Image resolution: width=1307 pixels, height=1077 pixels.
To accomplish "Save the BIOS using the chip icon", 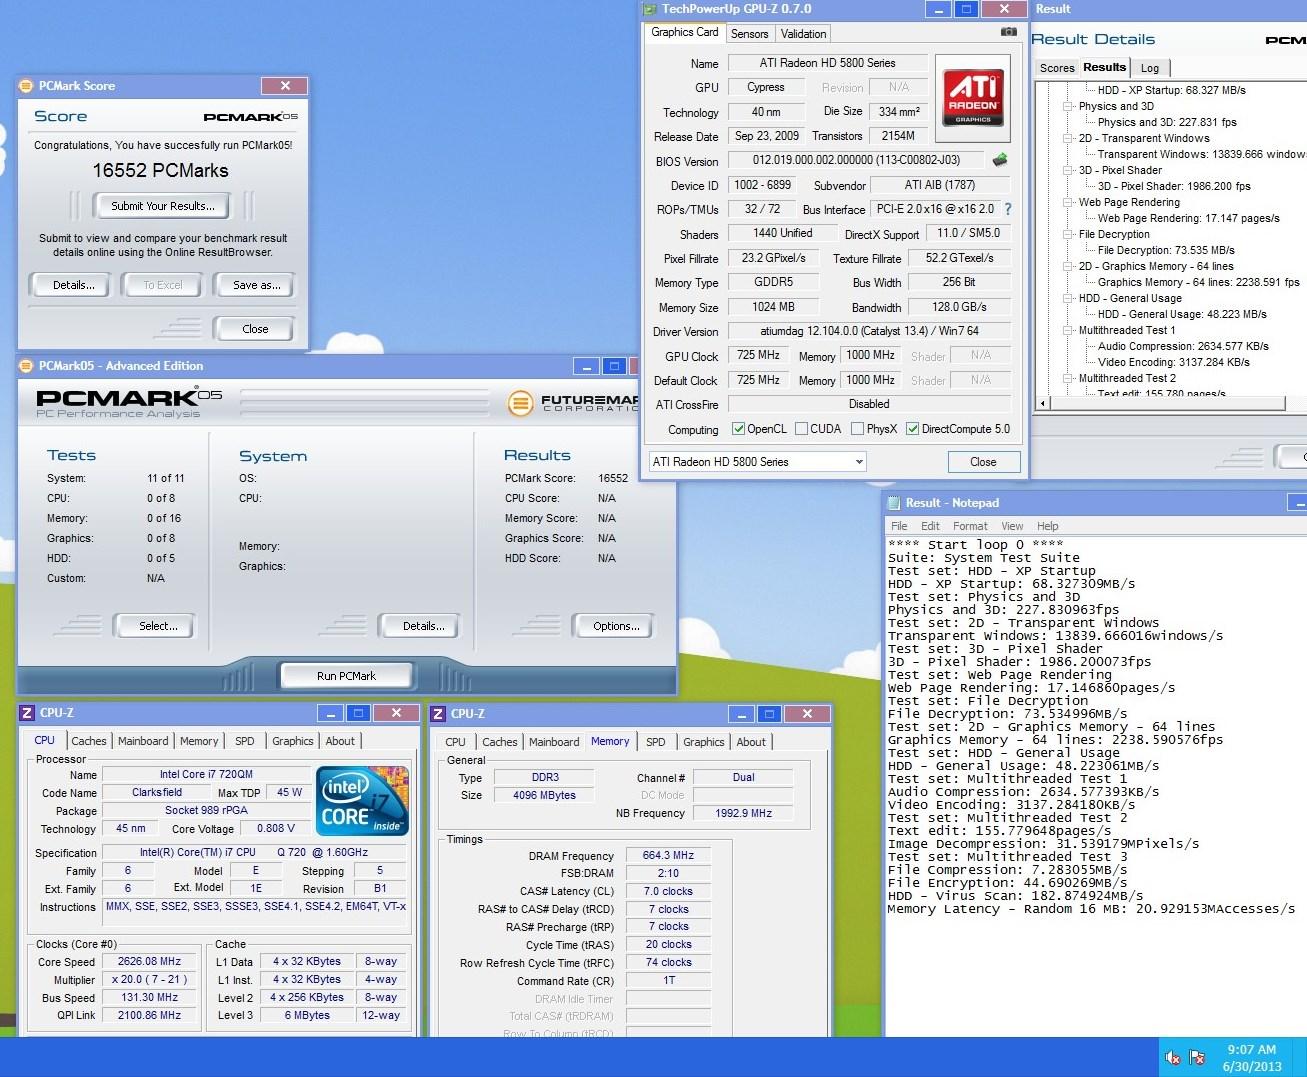I will [999, 160].
